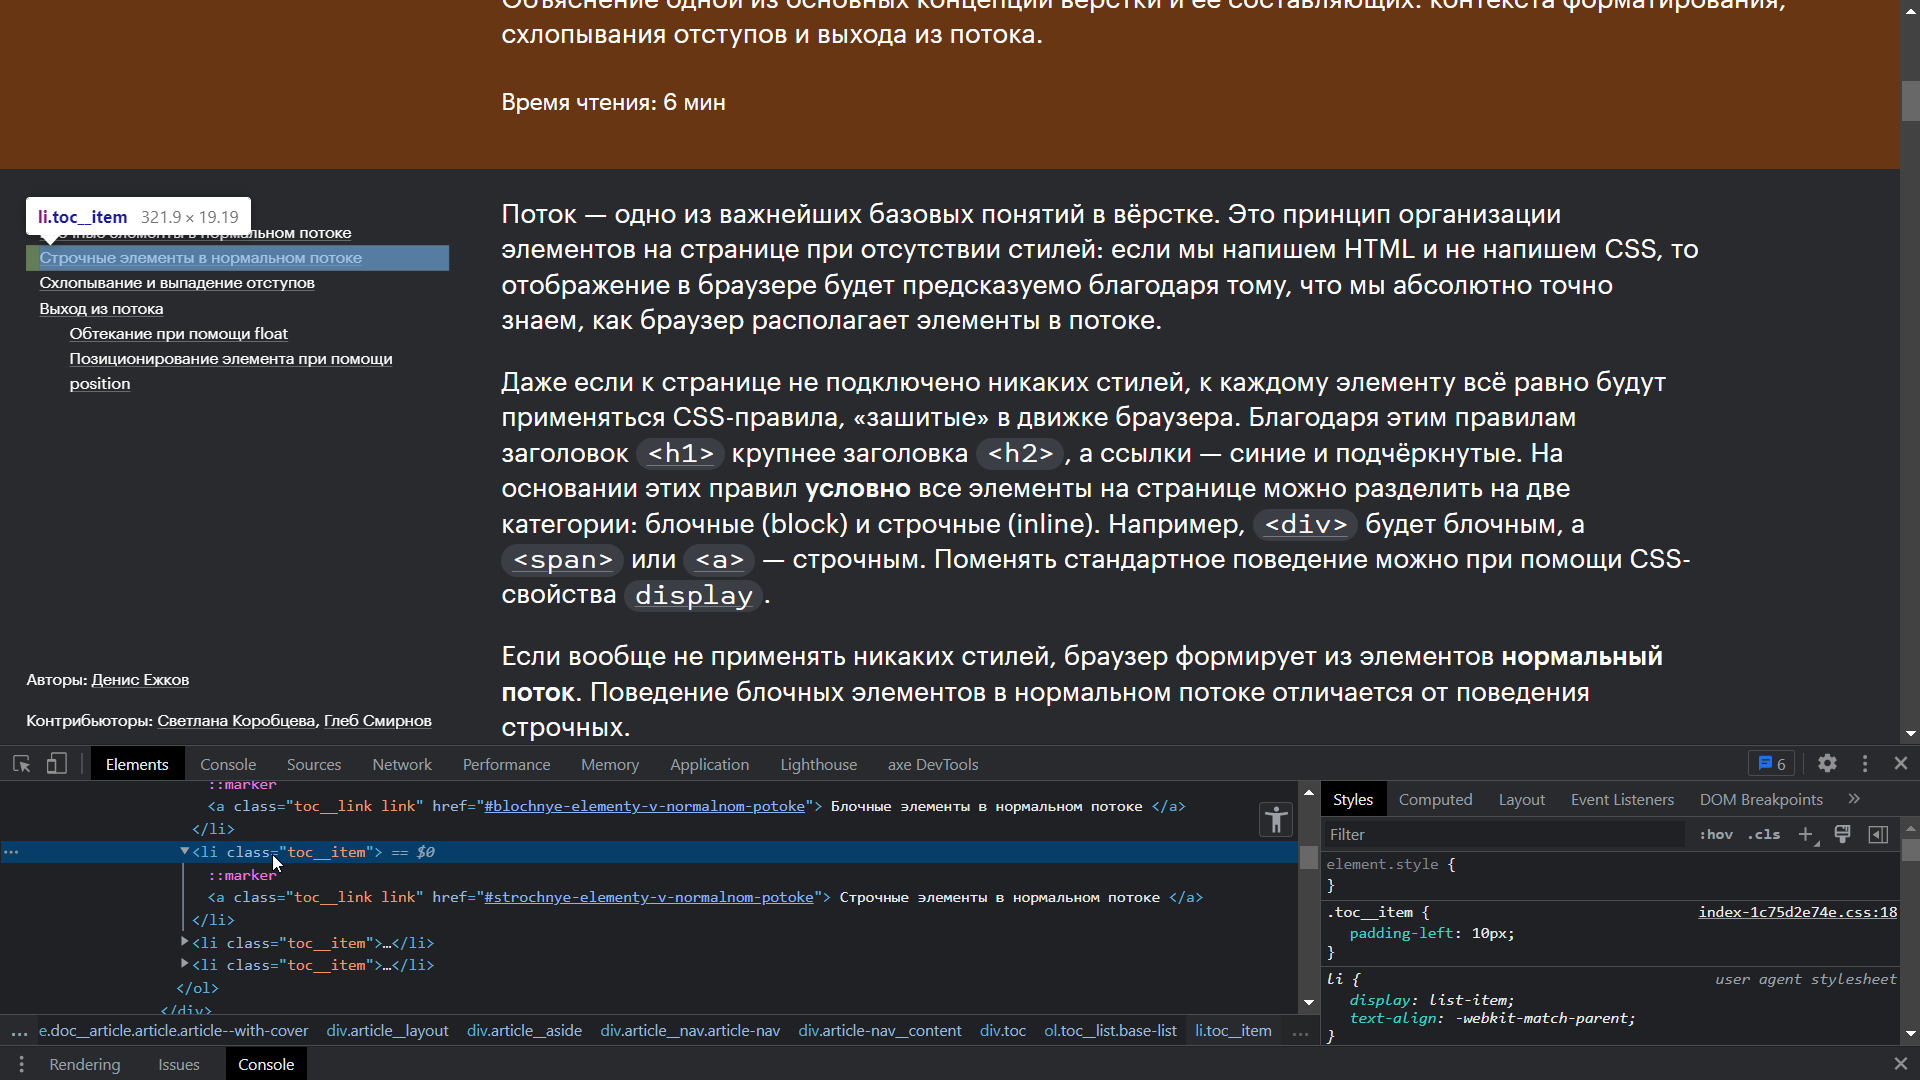Switch to the Computed tab
Image resolution: width=1920 pixels, height=1080 pixels.
click(x=1435, y=798)
